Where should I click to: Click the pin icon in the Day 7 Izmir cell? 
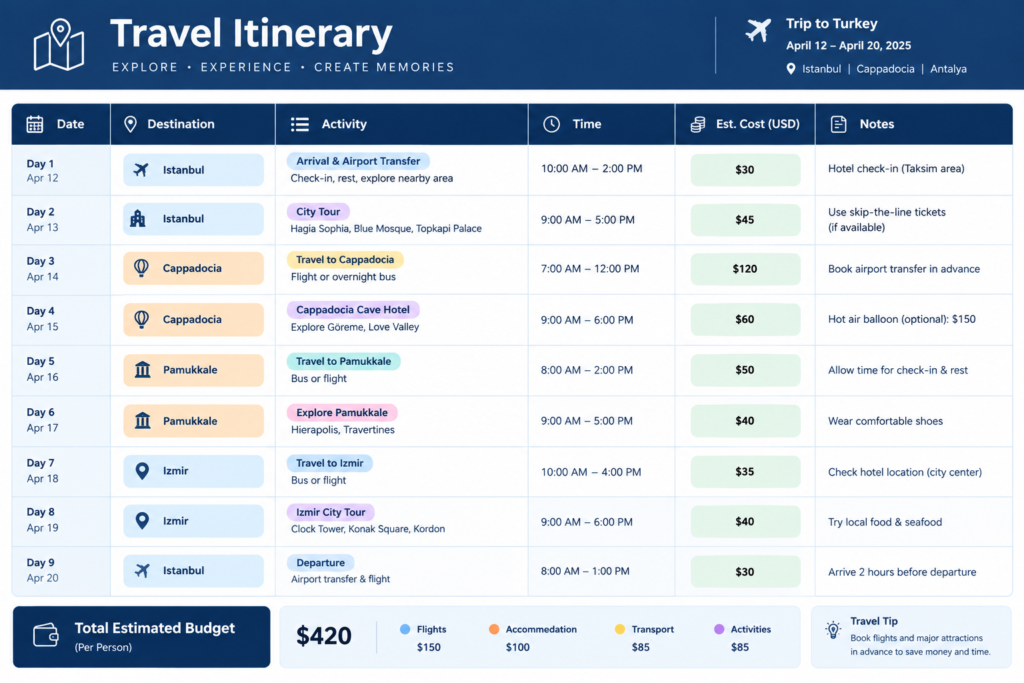tap(142, 471)
